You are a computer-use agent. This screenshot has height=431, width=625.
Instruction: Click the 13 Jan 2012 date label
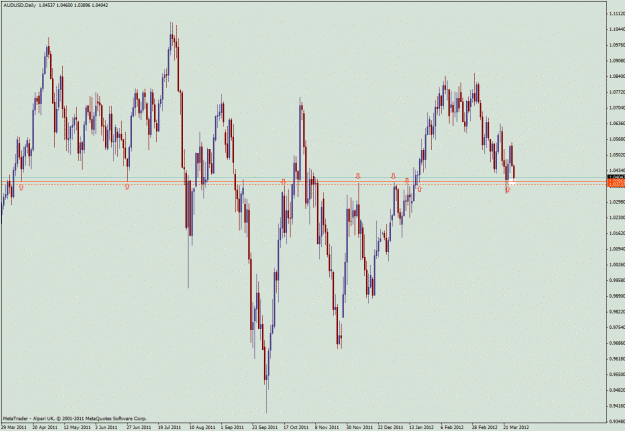pos(422,427)
